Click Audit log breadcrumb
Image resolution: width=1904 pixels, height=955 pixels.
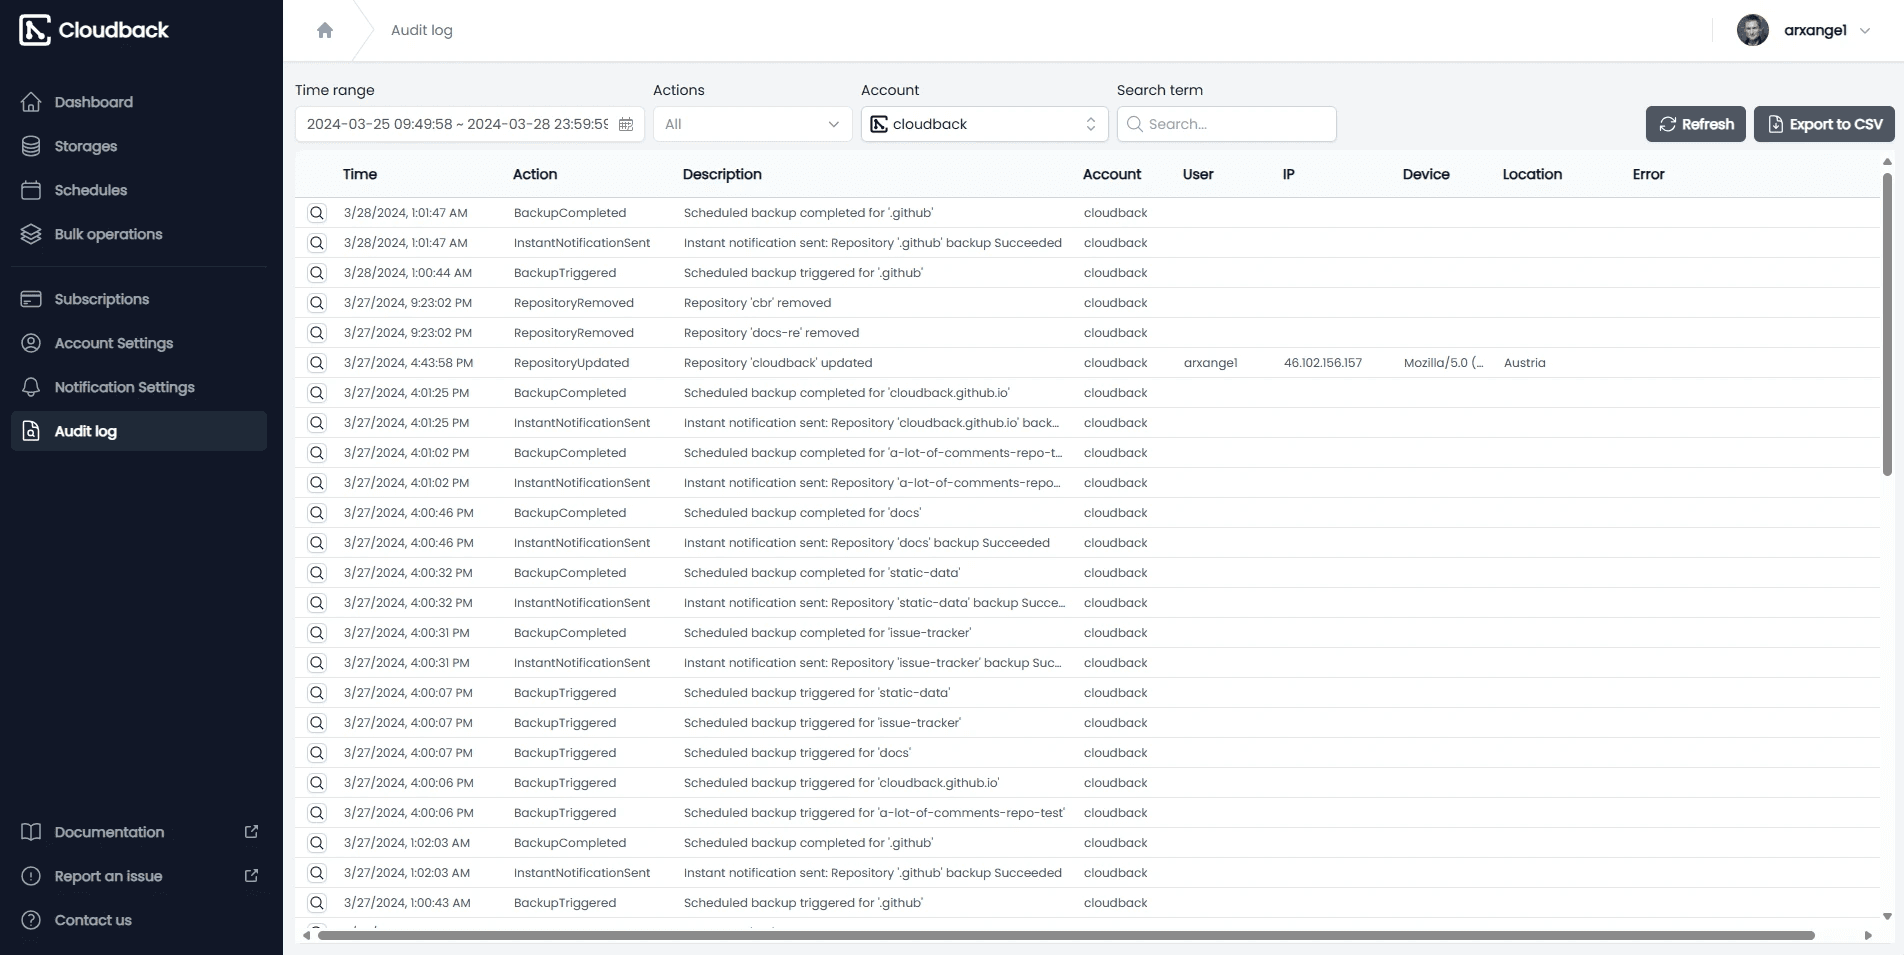[422, 30]
